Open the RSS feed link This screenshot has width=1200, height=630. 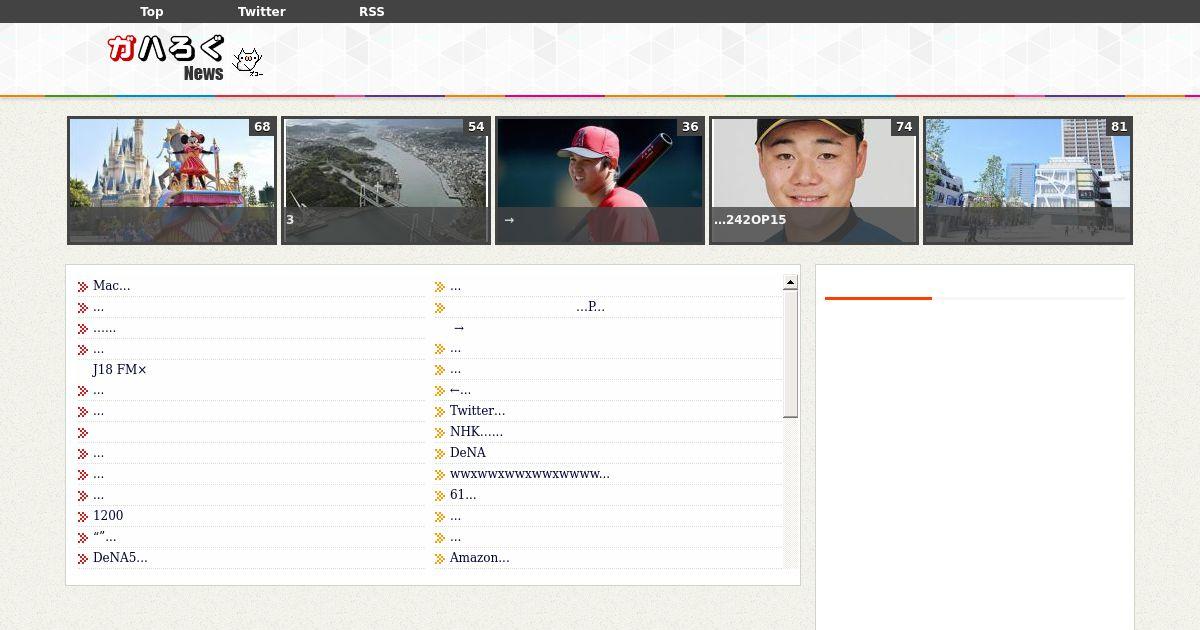coord(371,12)
